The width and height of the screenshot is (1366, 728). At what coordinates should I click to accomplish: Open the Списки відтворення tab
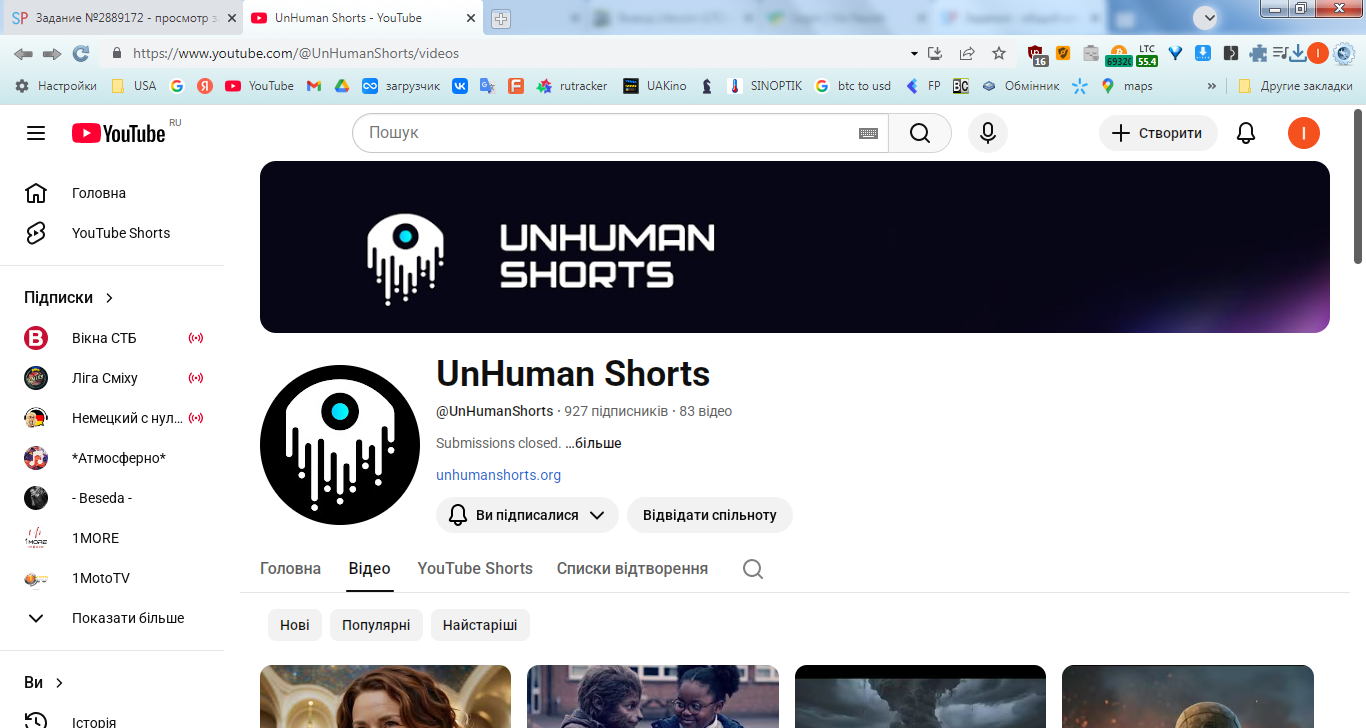(632, 569)
